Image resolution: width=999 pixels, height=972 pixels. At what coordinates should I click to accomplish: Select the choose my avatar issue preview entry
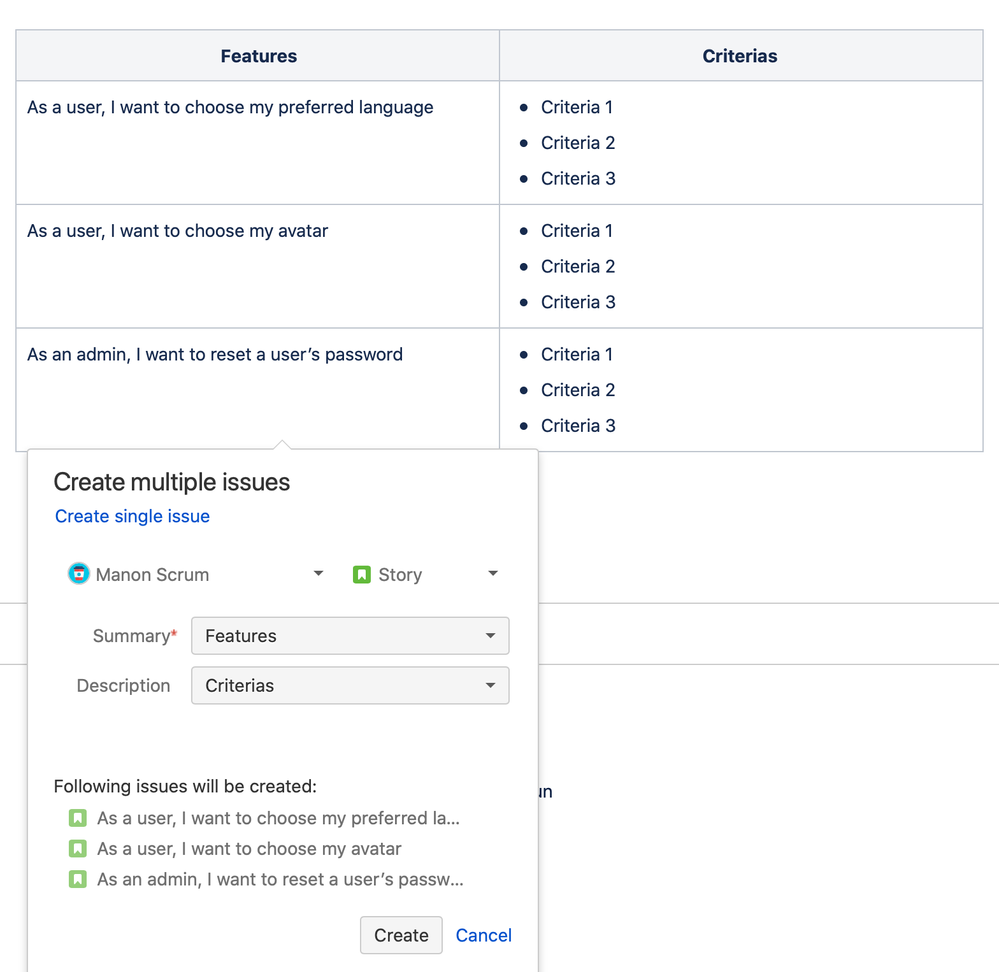coord(249,849)
